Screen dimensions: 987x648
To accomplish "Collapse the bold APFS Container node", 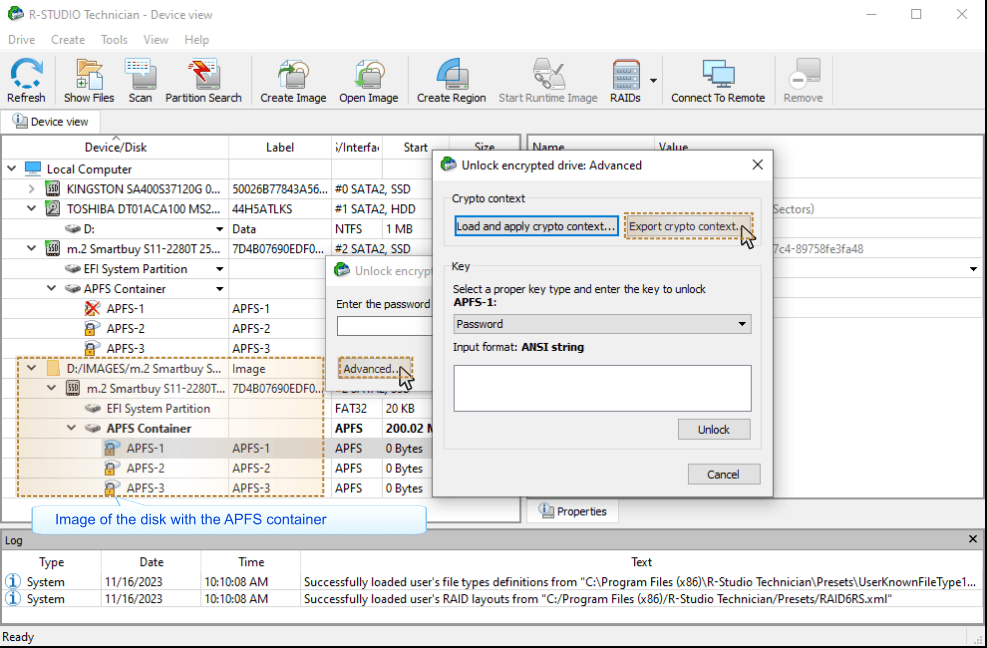I will coord(71,428).
